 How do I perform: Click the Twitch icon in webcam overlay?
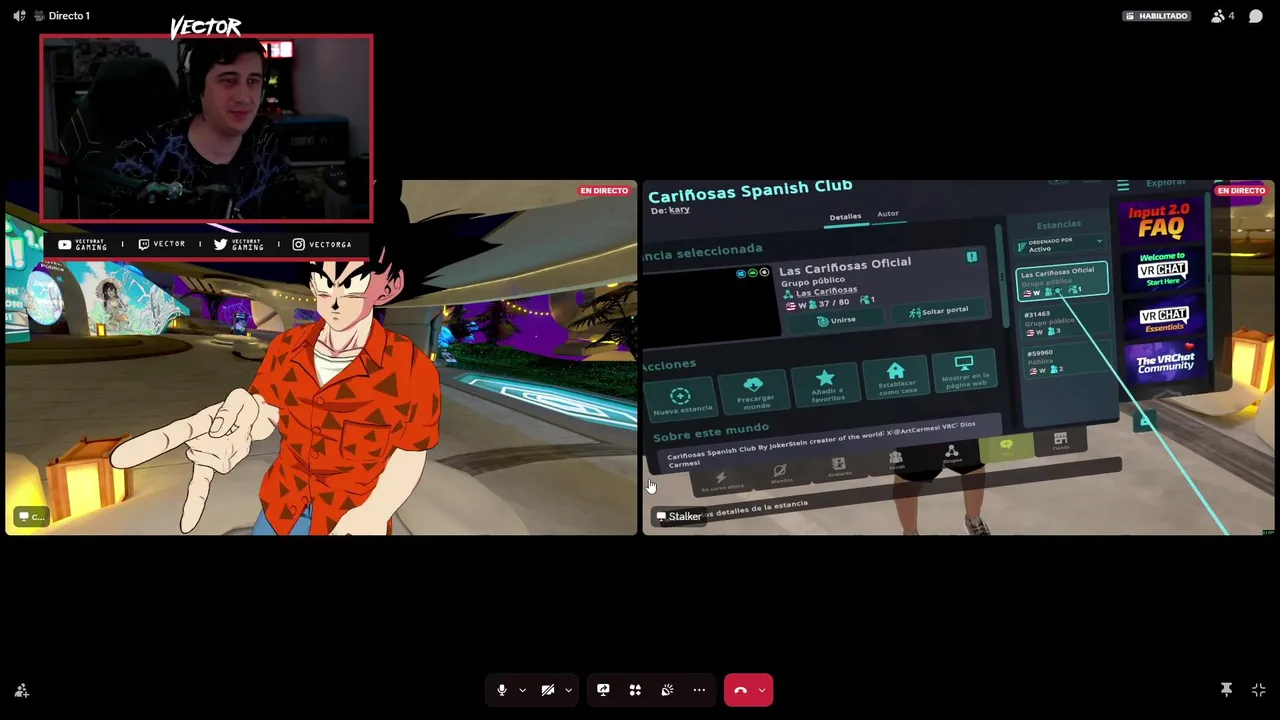143,244
